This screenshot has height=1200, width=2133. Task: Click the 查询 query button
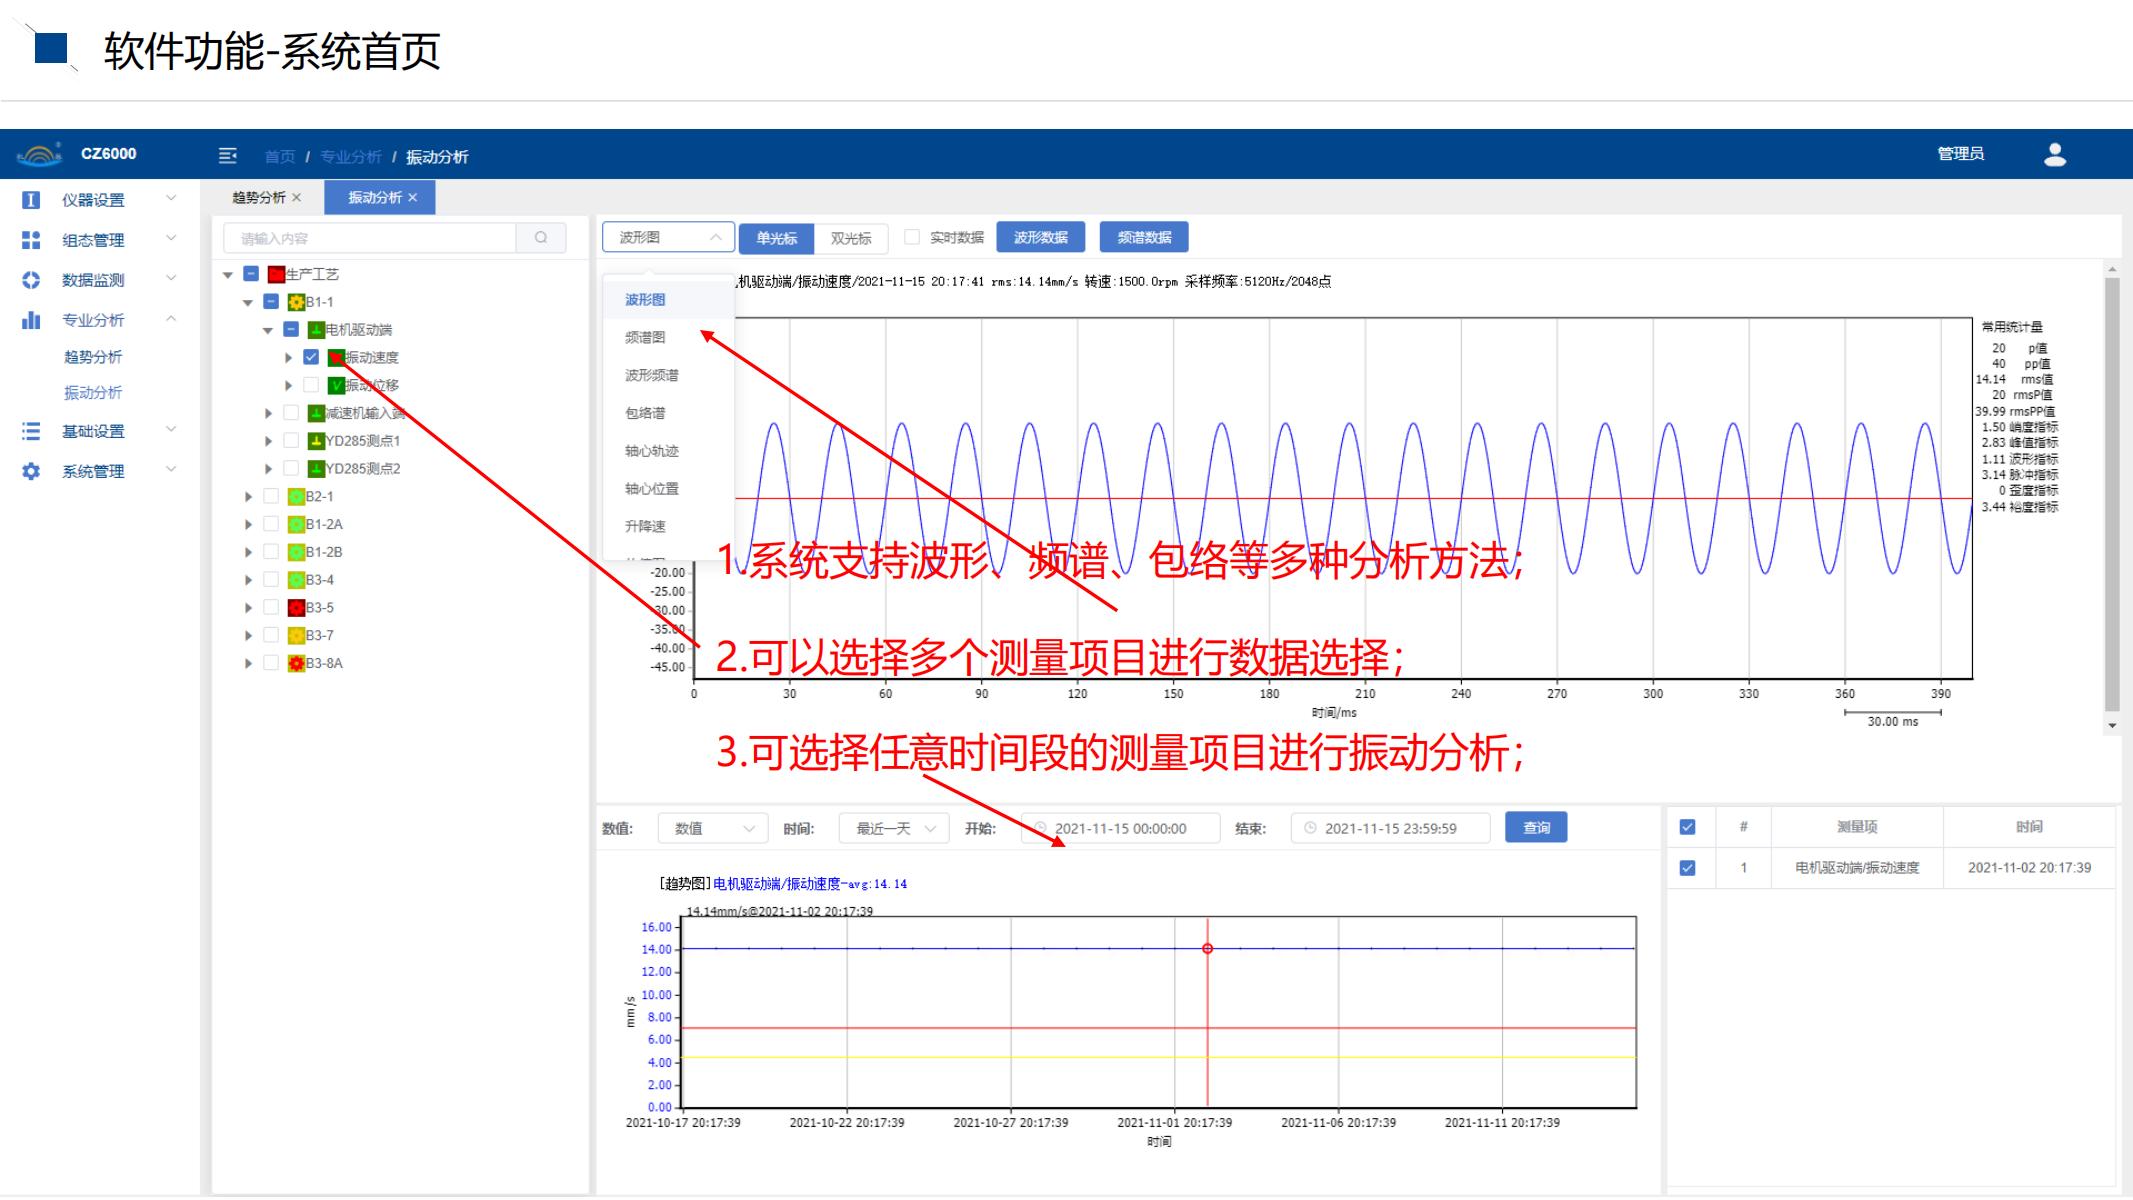point(1536,827)
